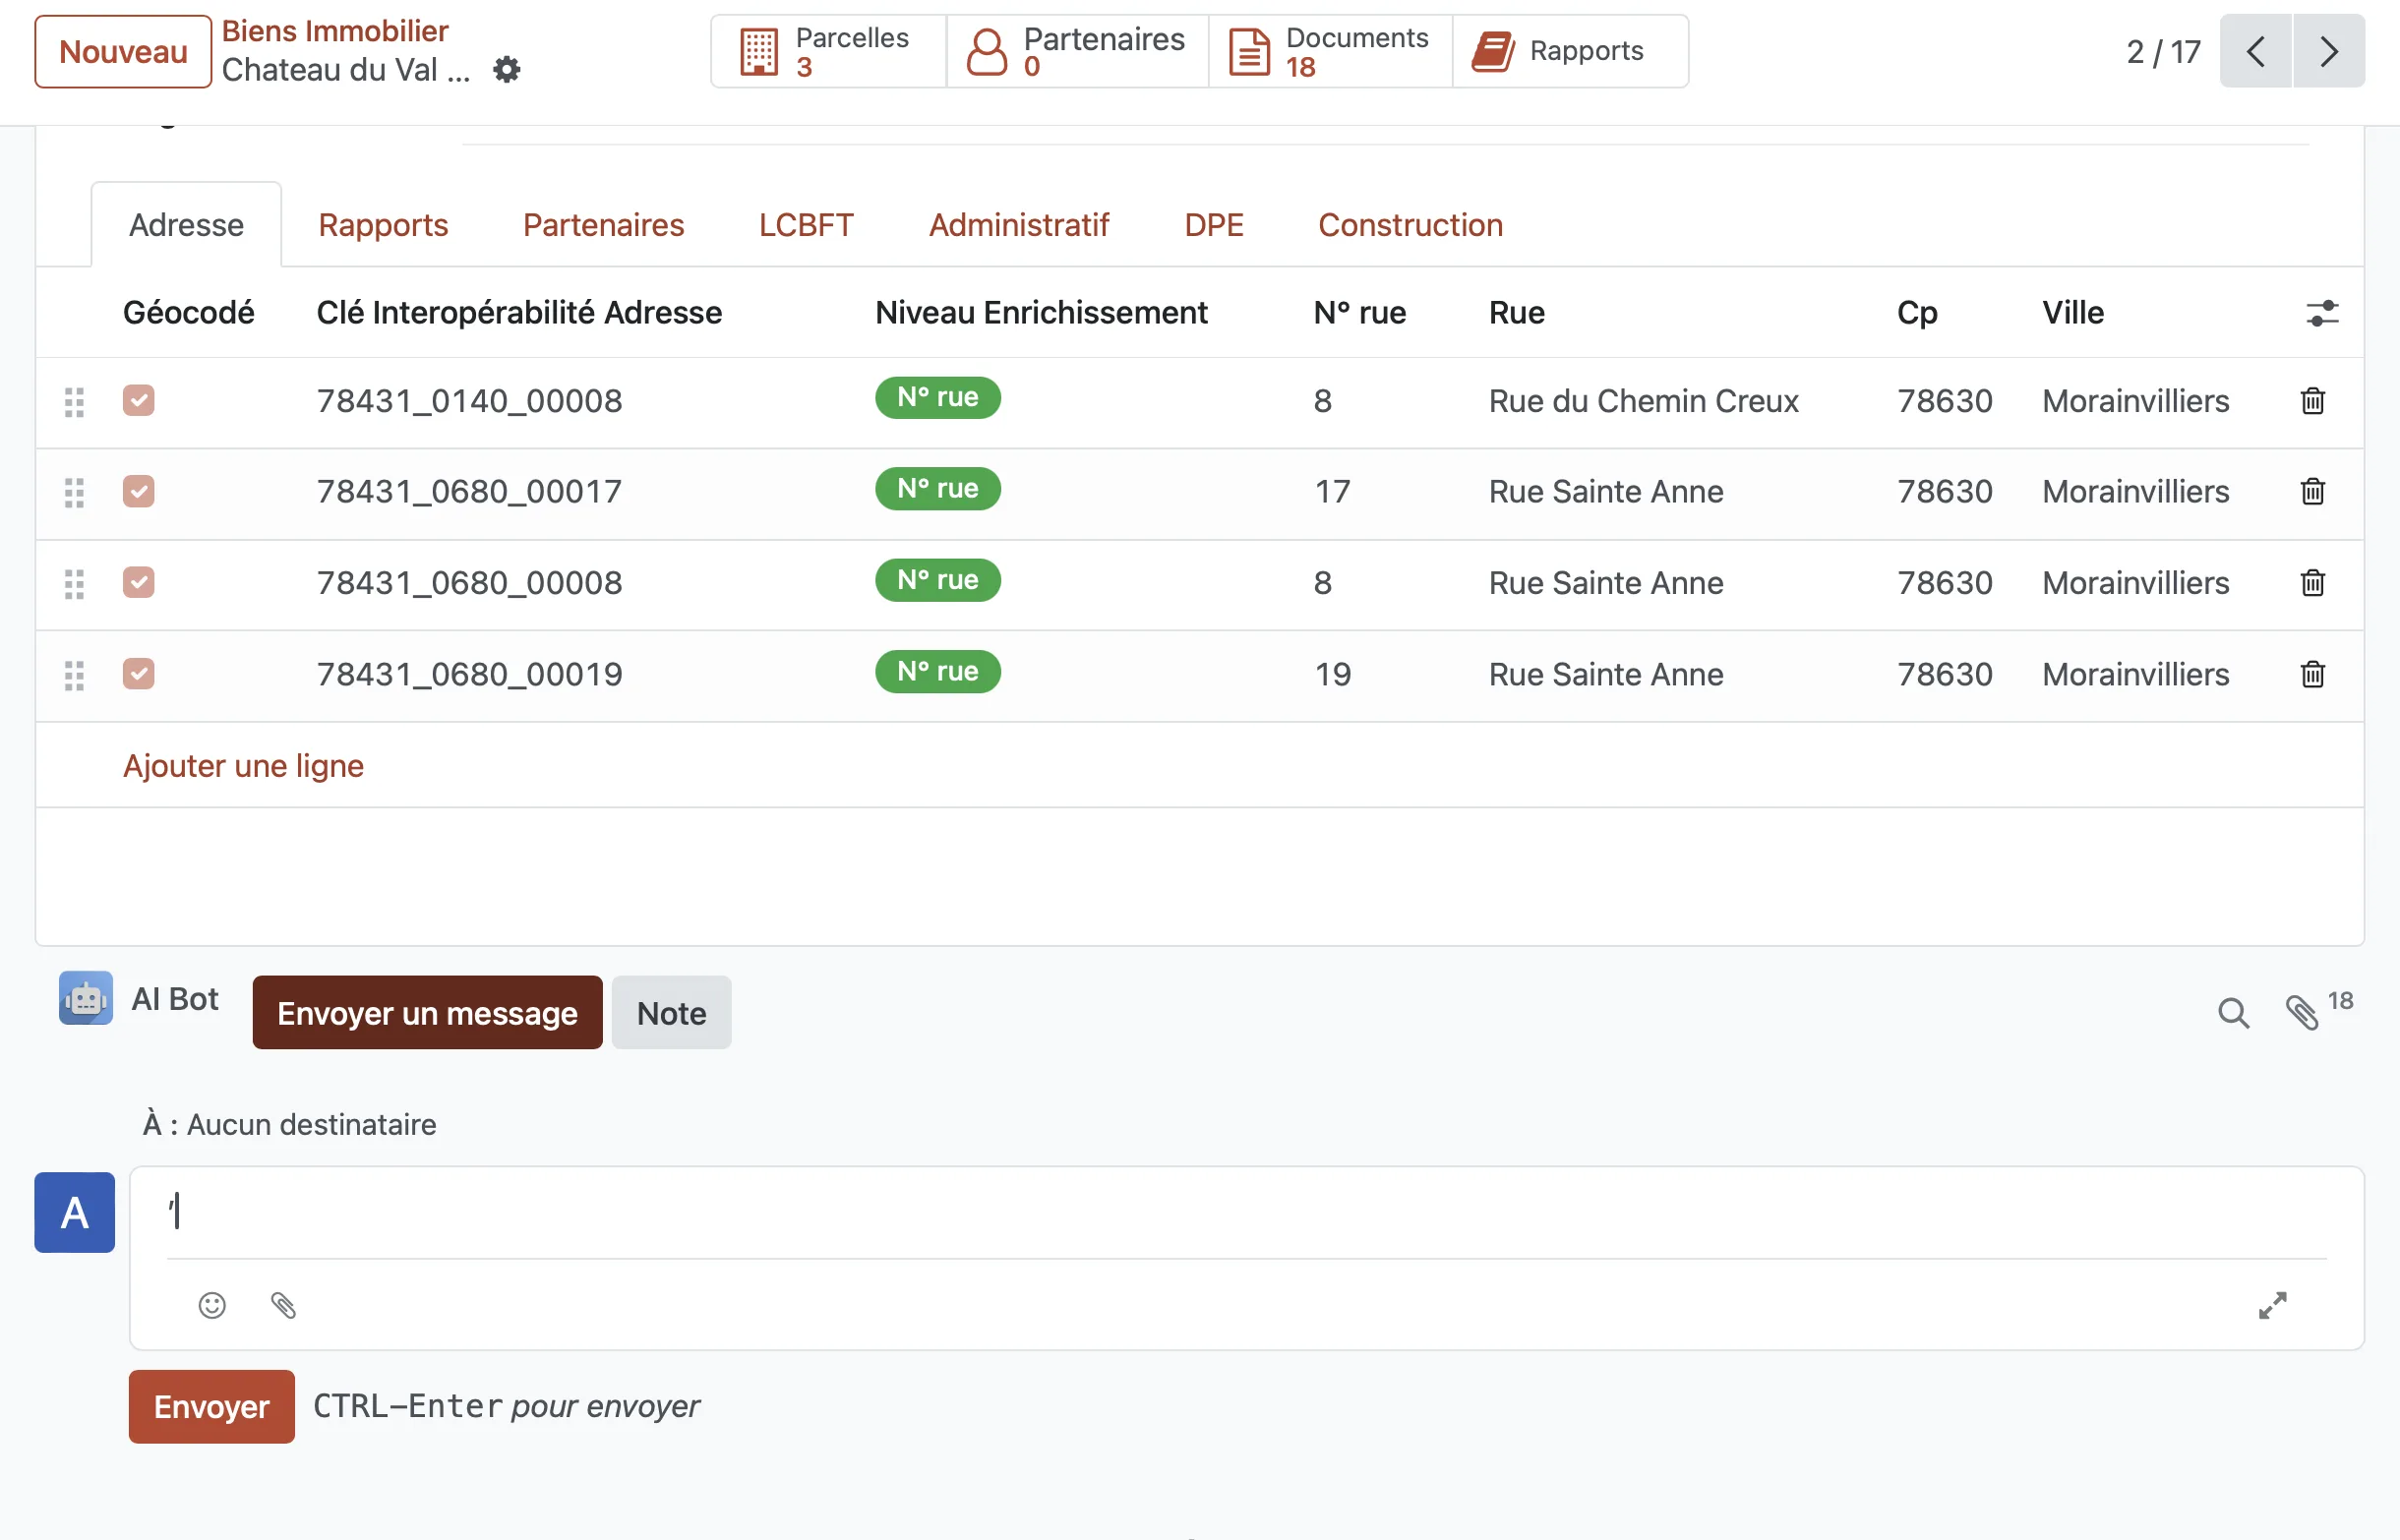Switch to the Administratif tab

coord(1019,225)
